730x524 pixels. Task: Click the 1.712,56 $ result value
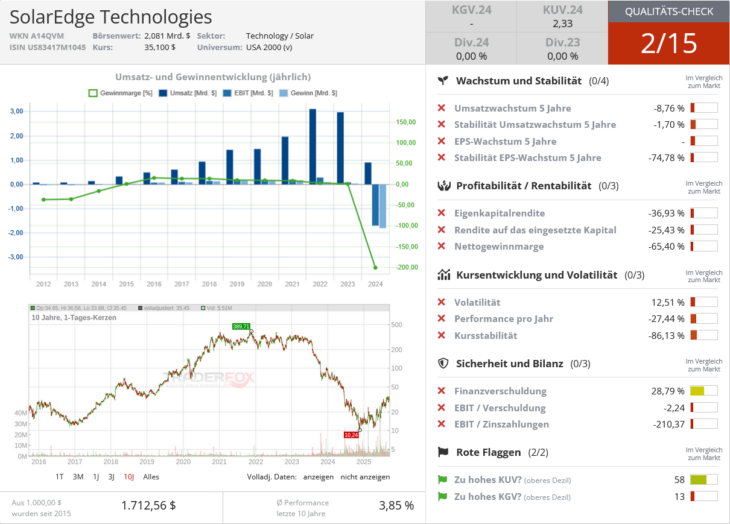pos(149,505)
